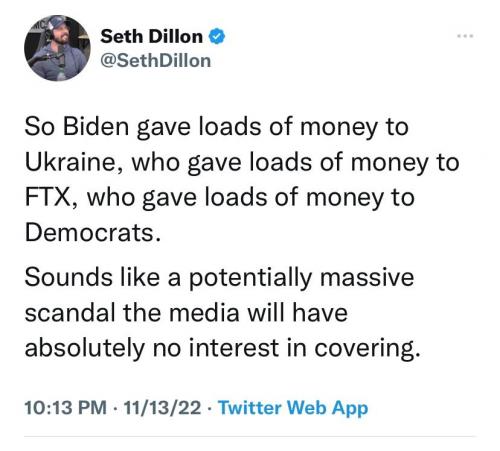Open the three-dot more options menu
Image resolution: width=500 pixels, height=451 pixels.
(x=465, y=36)
